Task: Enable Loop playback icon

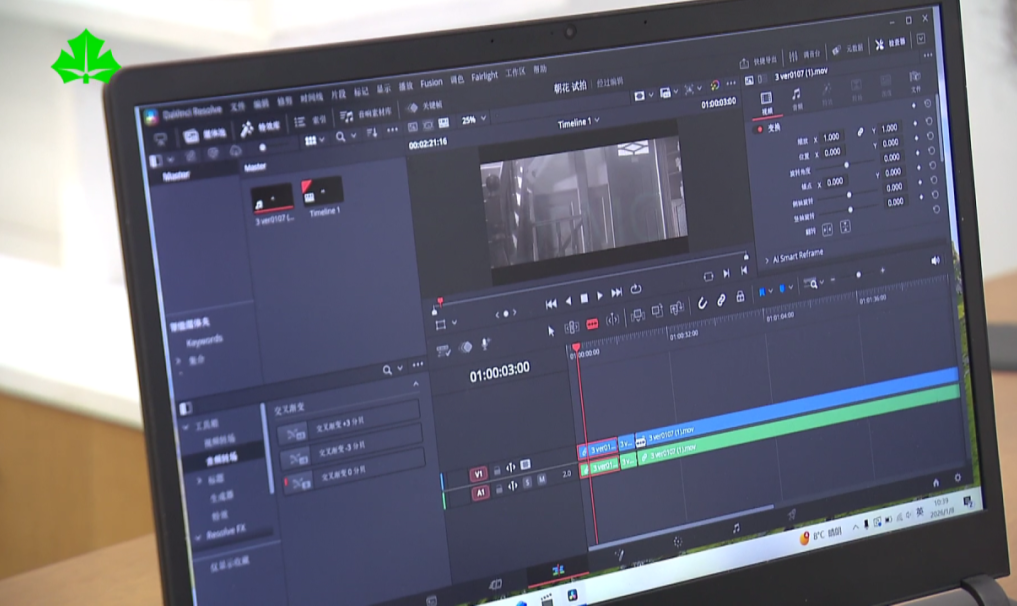Action: [x=635, y=290]
